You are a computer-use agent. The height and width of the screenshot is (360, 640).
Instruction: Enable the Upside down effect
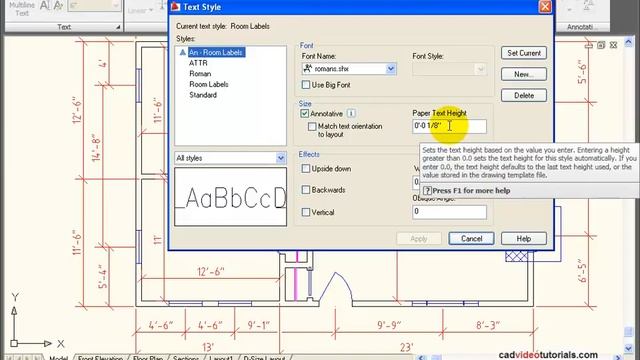tap(306, 169)
